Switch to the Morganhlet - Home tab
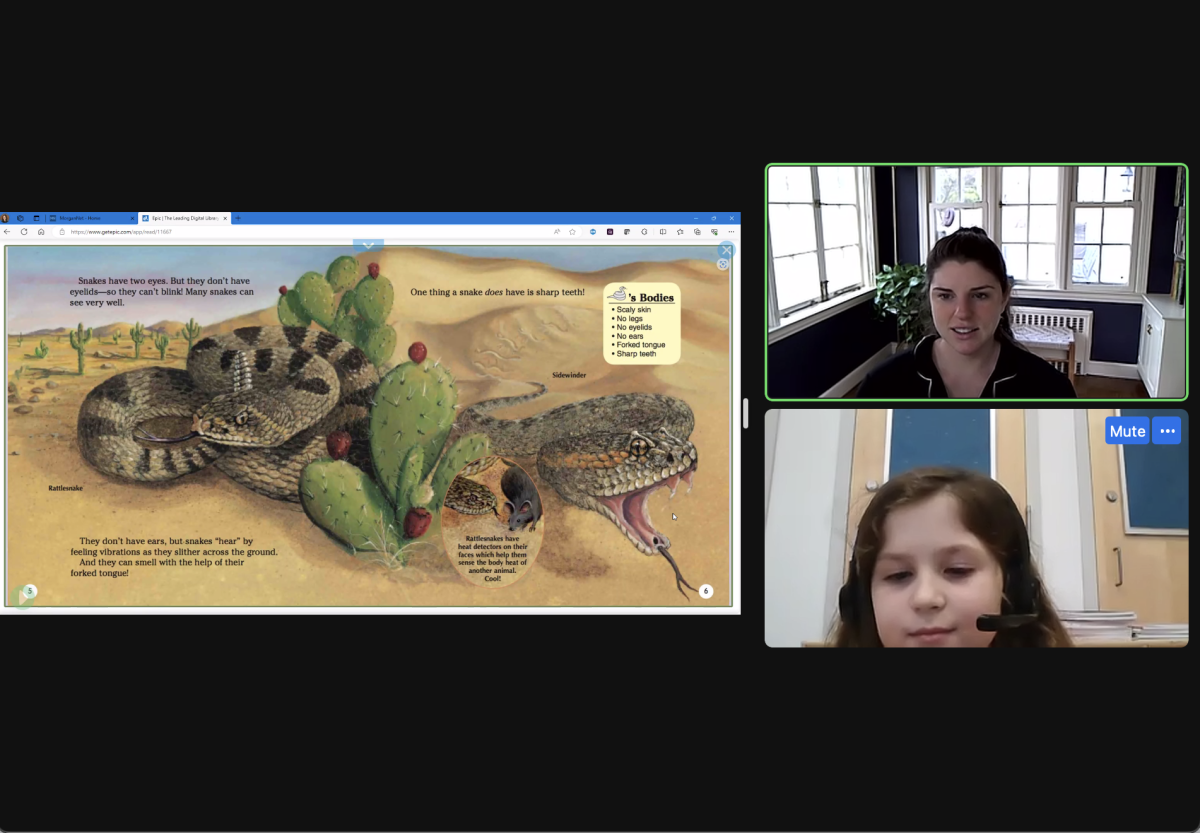The image size is (1200, 833). click(x=90, y=218)
